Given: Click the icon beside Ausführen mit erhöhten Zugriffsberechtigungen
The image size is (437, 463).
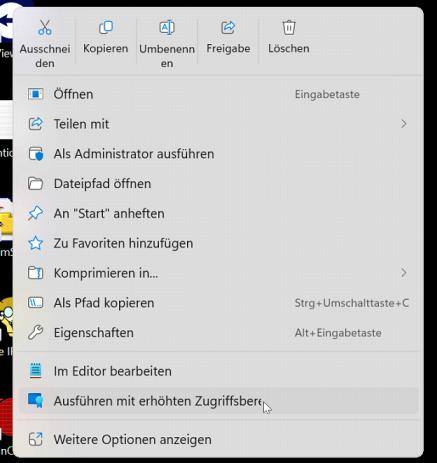Looking at the screenshot, I should 35,400.
